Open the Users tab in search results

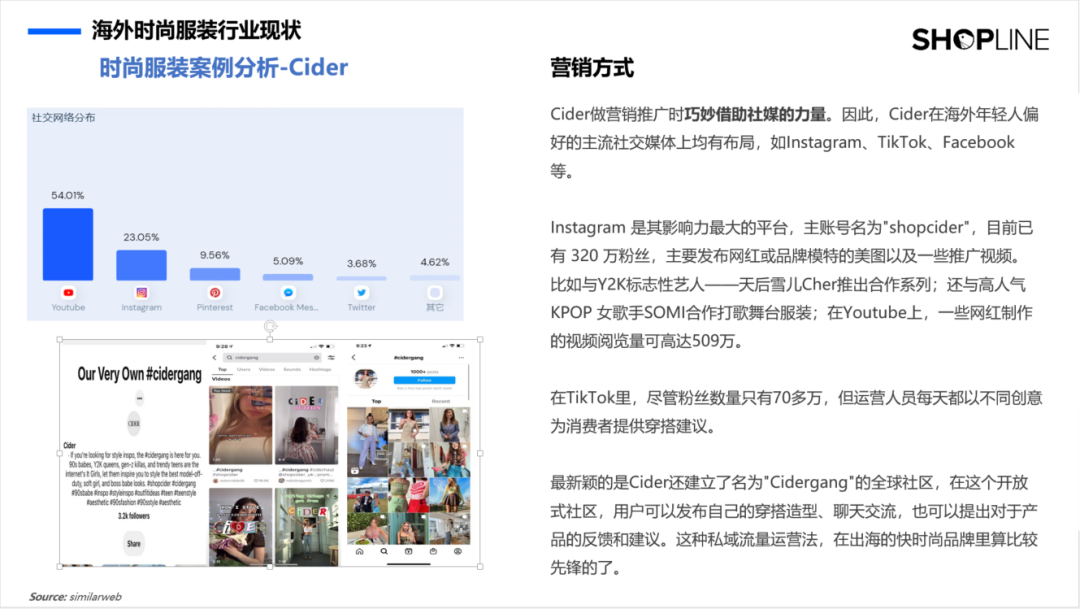[242, 368]
